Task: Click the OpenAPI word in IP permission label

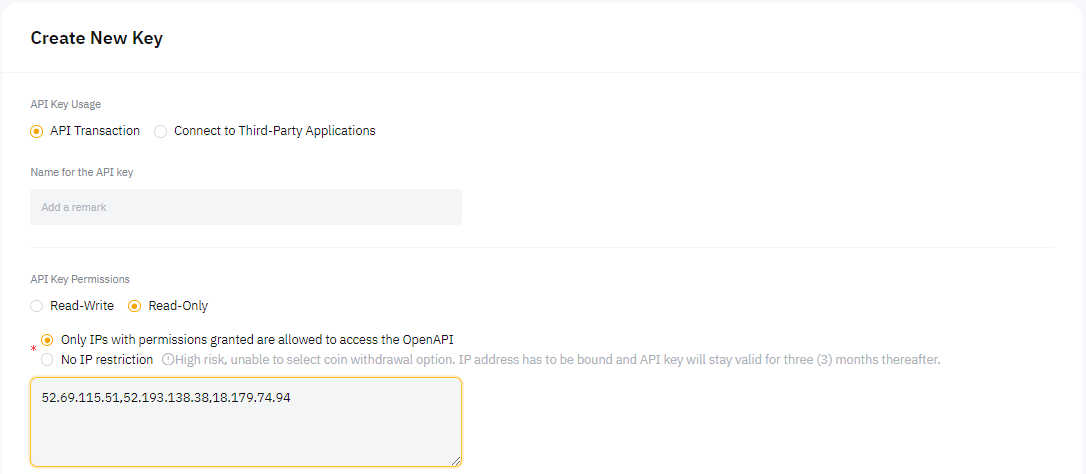Action: click(x=429, y=340)
